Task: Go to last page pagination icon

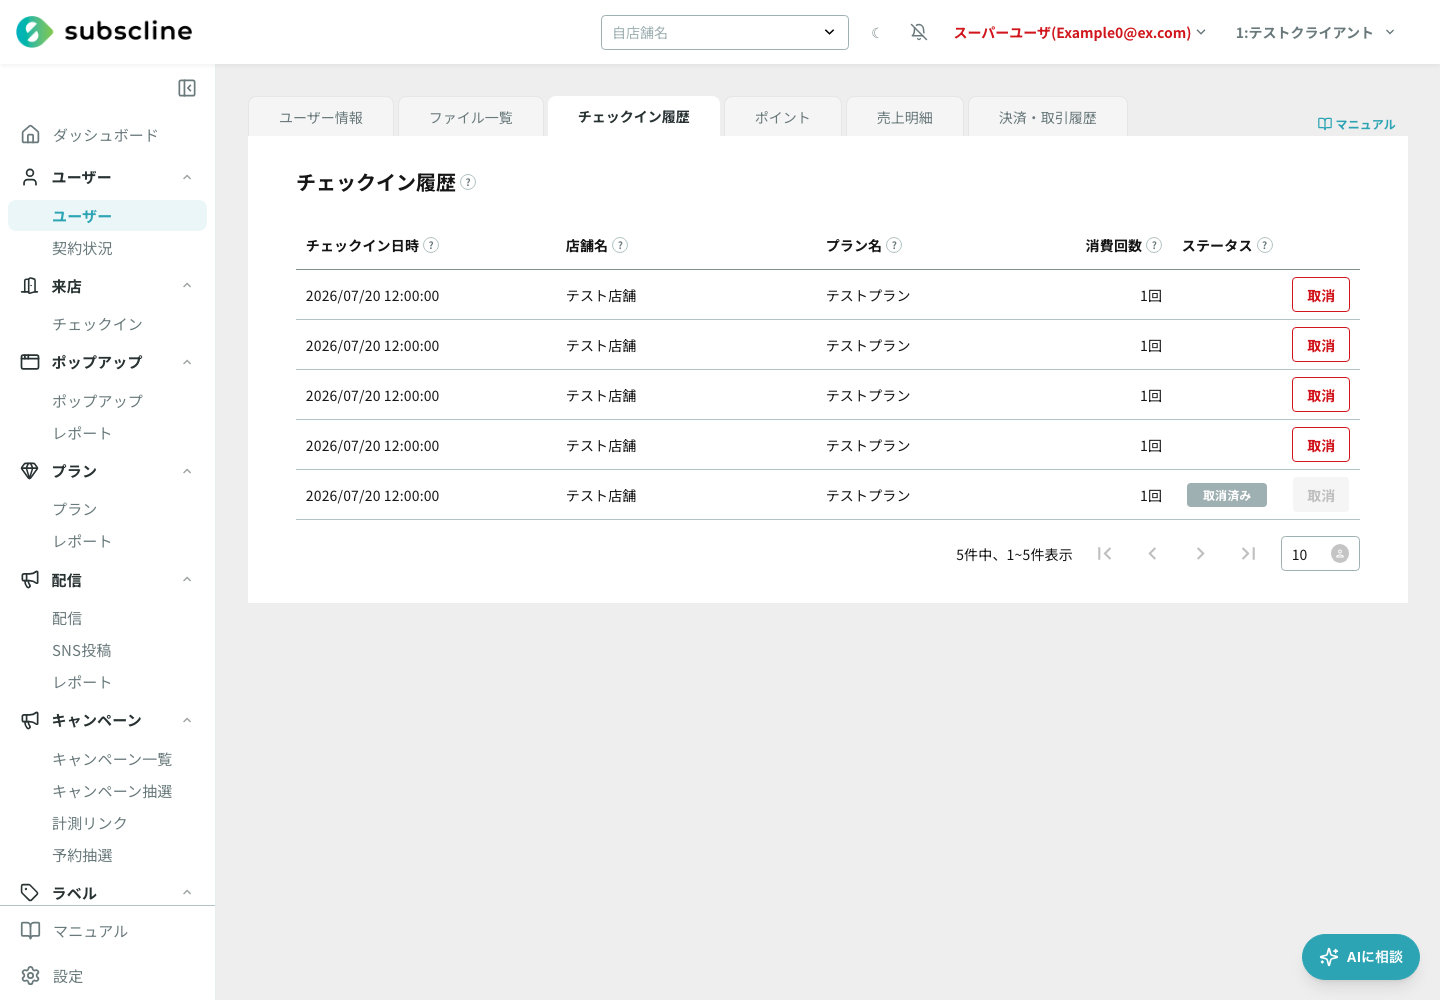Action: point(1248,553)
